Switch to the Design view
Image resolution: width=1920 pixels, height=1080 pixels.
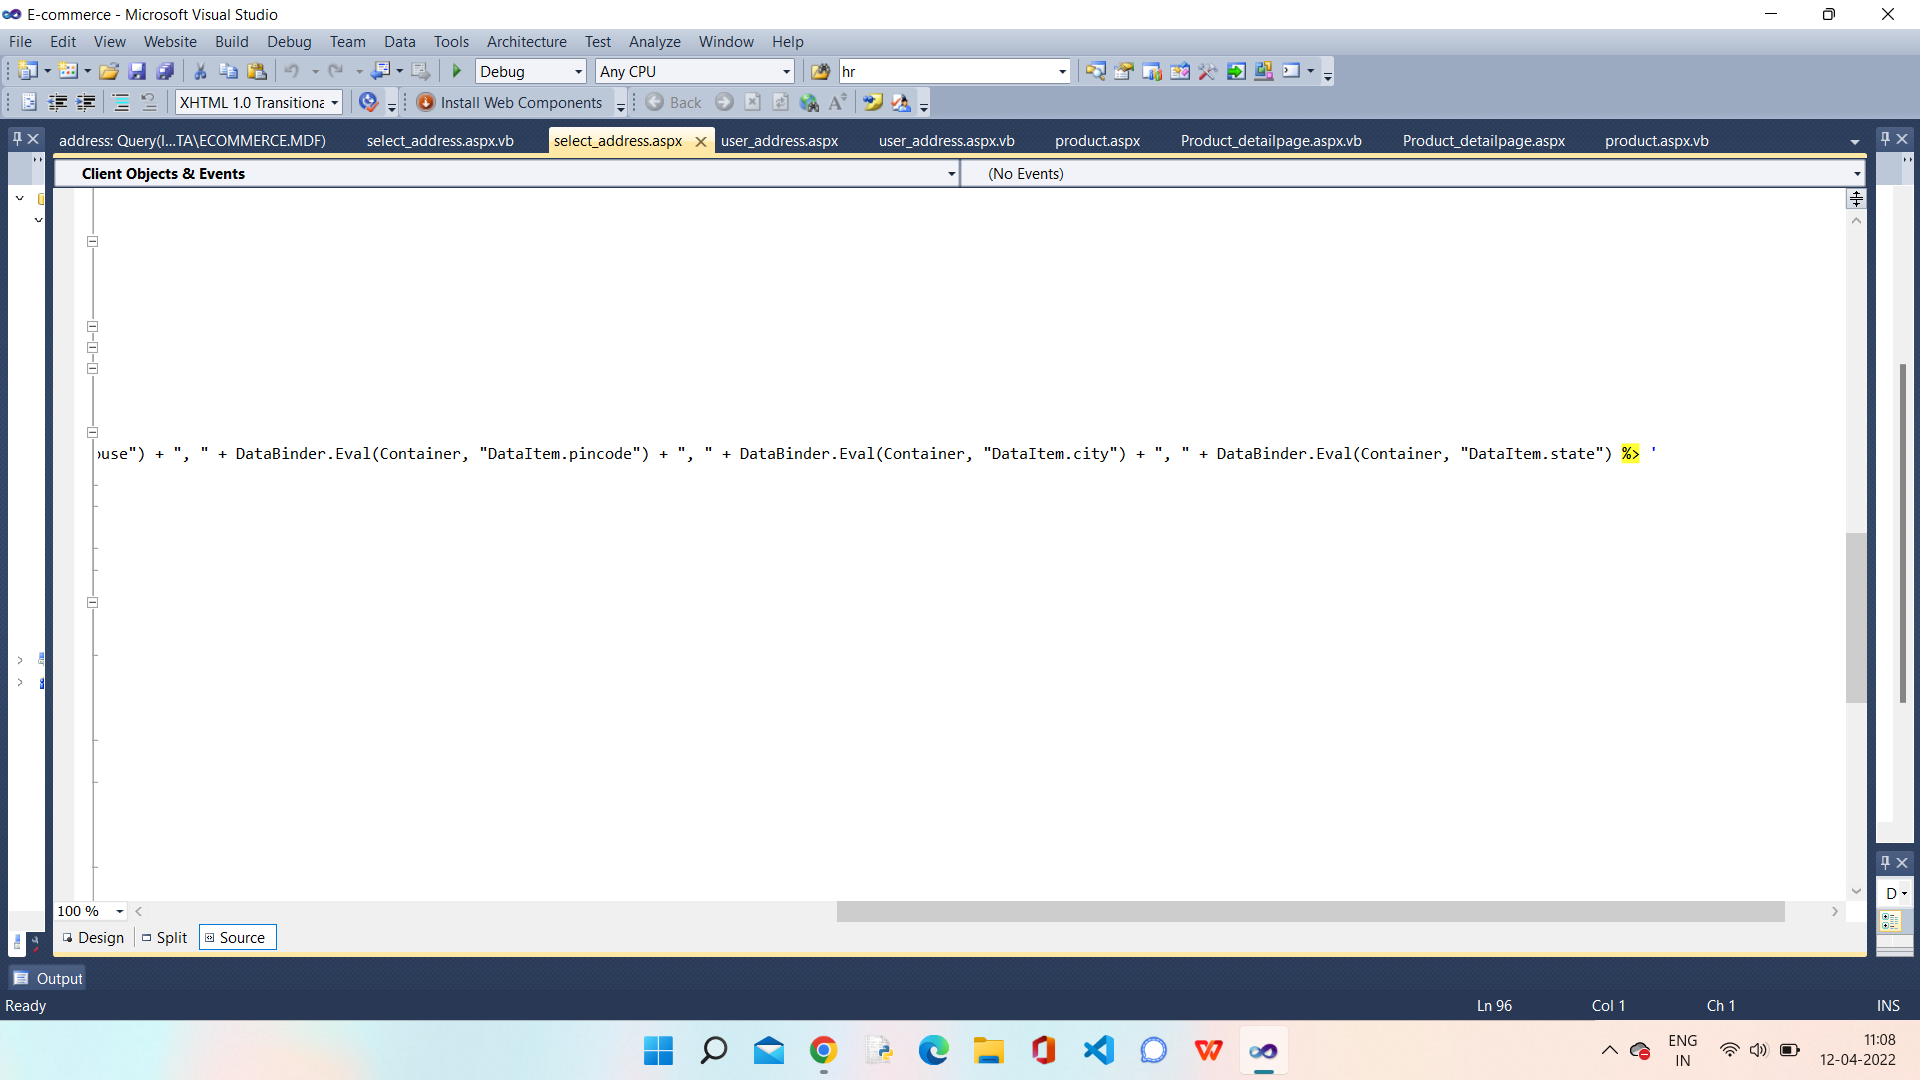tap(93, 937)
